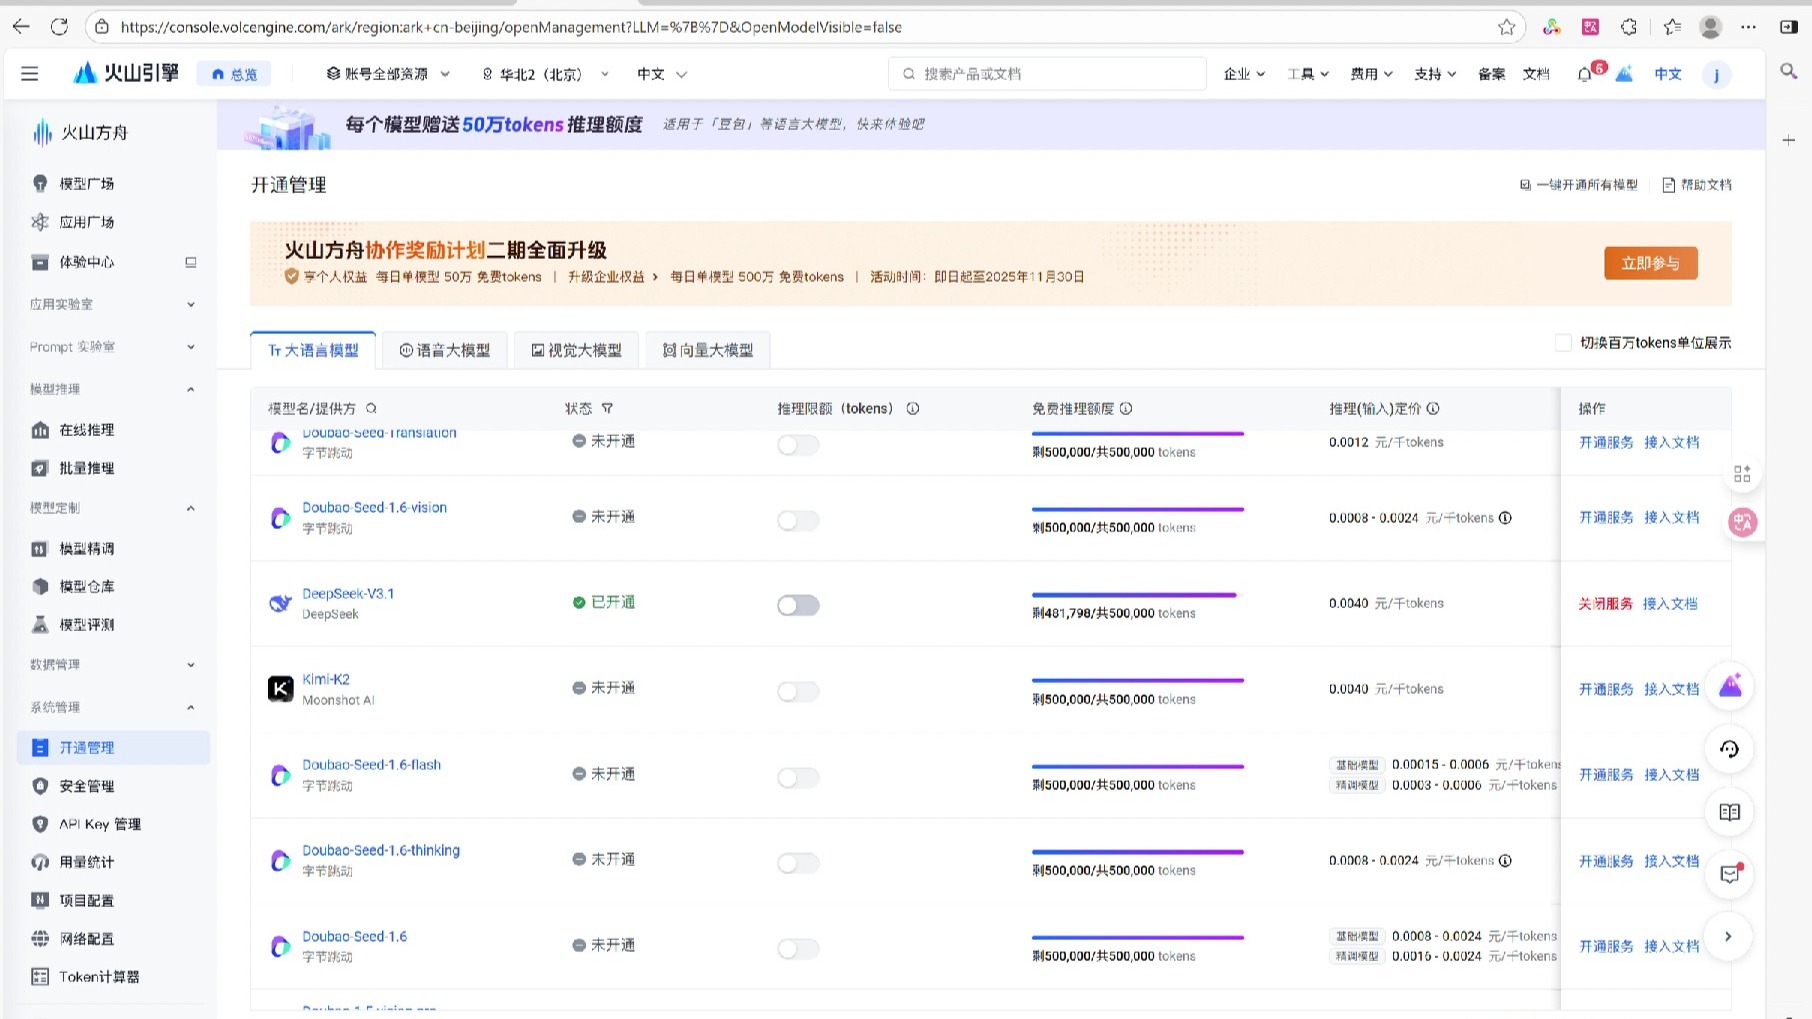Toggle inference limit for DeepSeek-V3.1
Viewport: 1812px width, 1019px height.
[798, 605]
